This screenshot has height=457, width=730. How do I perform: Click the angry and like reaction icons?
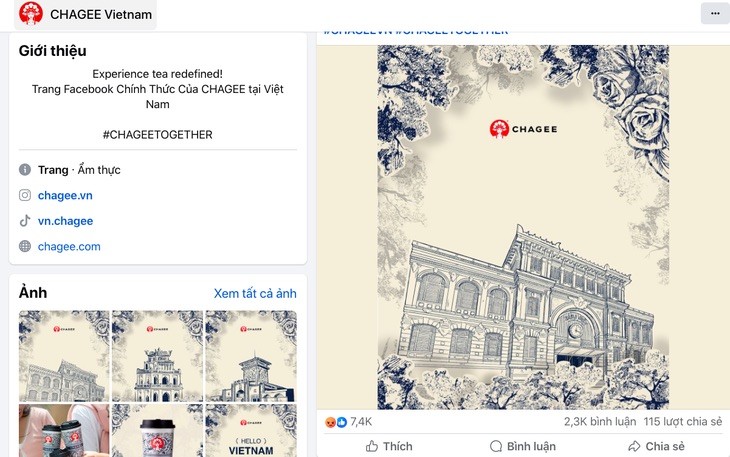tap(336, 422)
